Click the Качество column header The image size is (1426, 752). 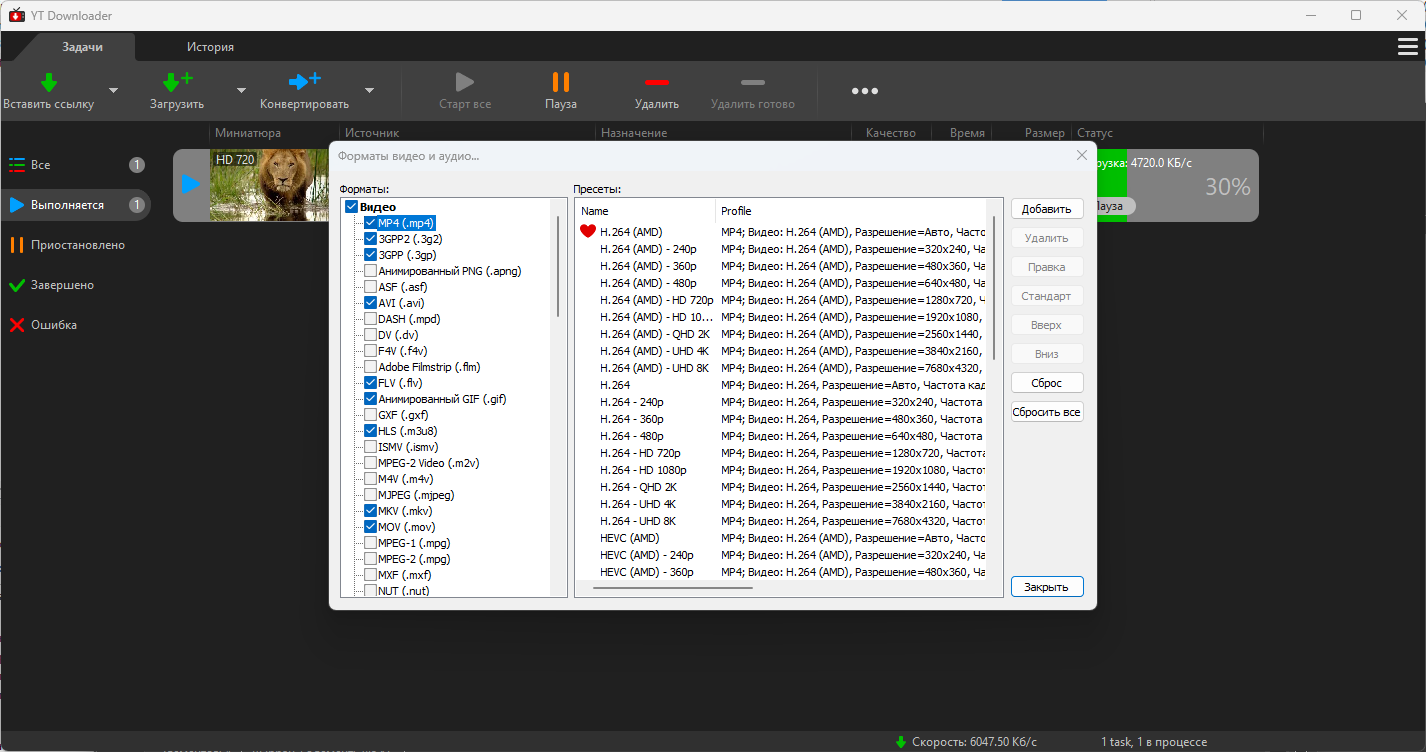click(x=891, y=133)
